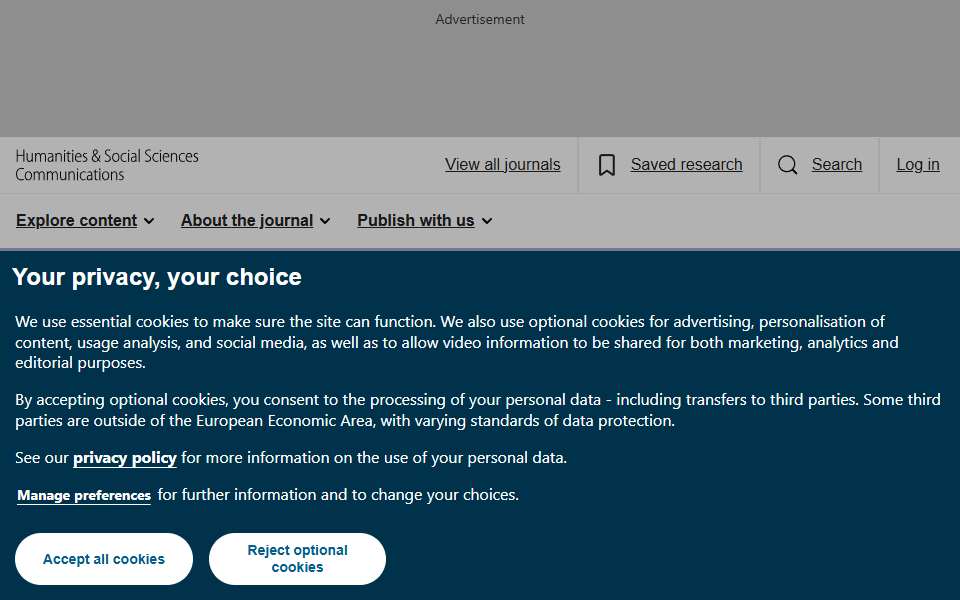Open the privacy policy link
The width and height of the screenshot is (960, 600).
tap(125, 458)
